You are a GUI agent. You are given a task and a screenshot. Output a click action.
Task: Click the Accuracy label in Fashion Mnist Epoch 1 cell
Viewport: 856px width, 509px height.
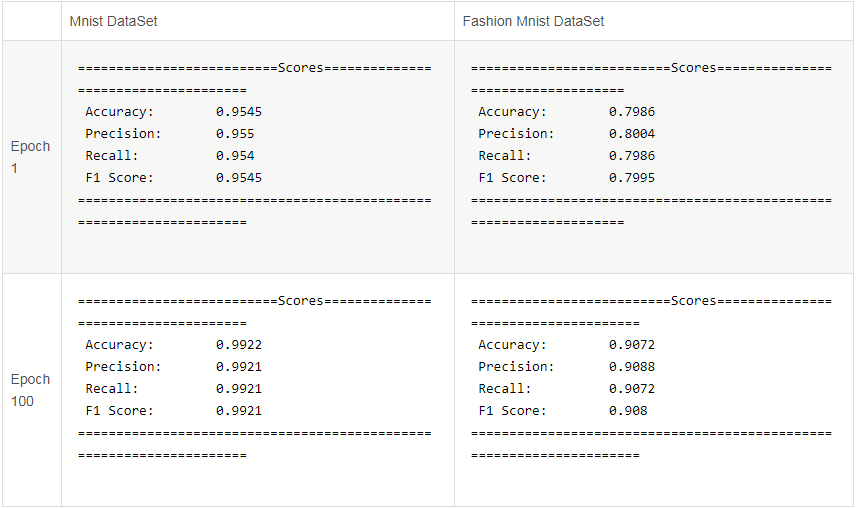click(x=512, y=112)
